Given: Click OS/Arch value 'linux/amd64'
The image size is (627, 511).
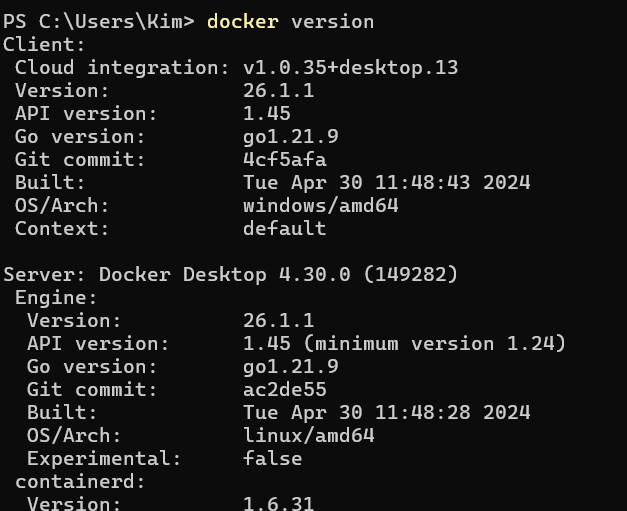Looking at the screenshot, I should (309, 435).
